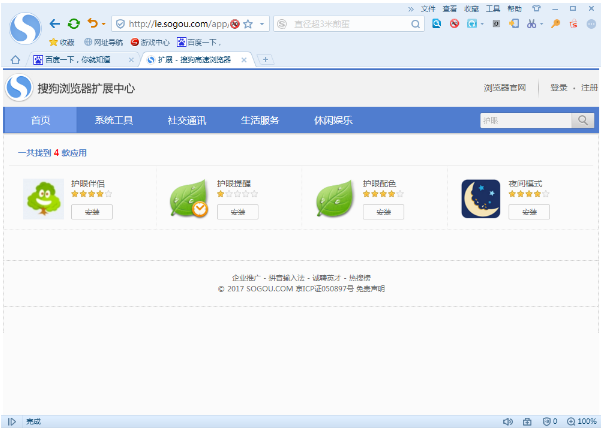Open the 护眼提醒 leaf-clock thumbnail
Image resolution: width=604 pixels, height=435 pixels.
pos(189,199)
